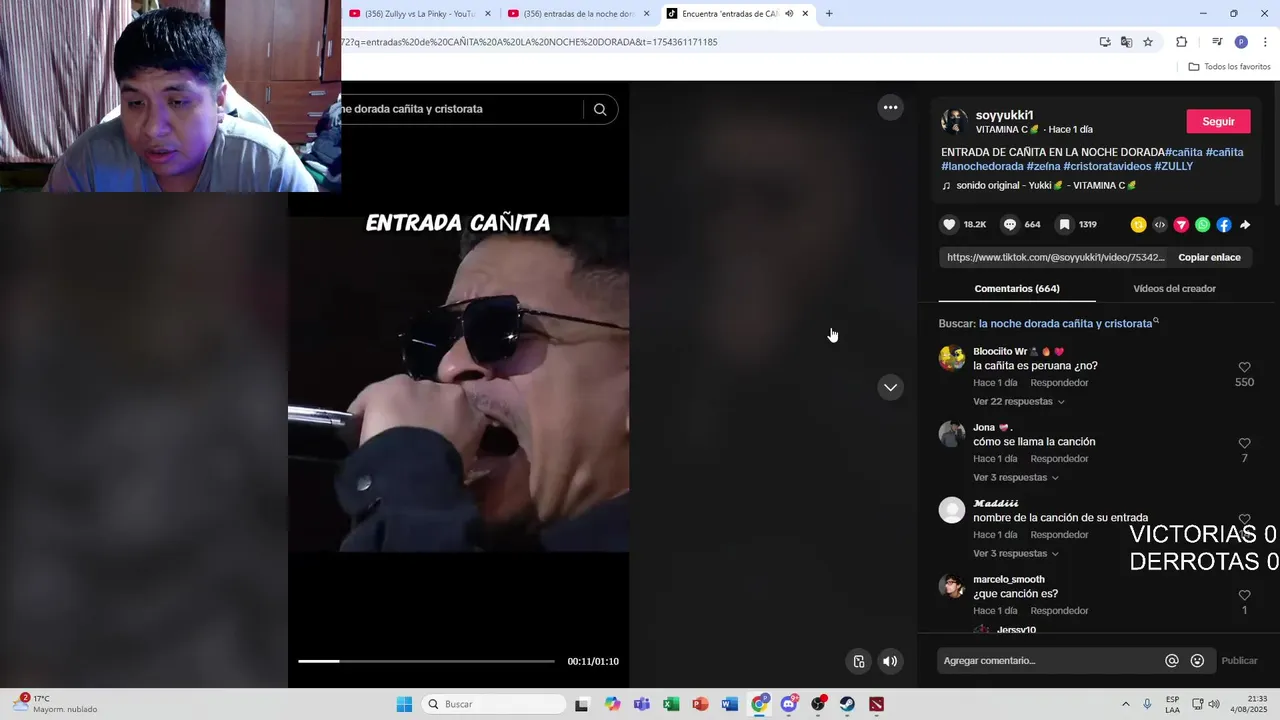This screenshot has height=720, width=1280.
Task: Switch to the Videos del creador tab
Action: 1174,289
